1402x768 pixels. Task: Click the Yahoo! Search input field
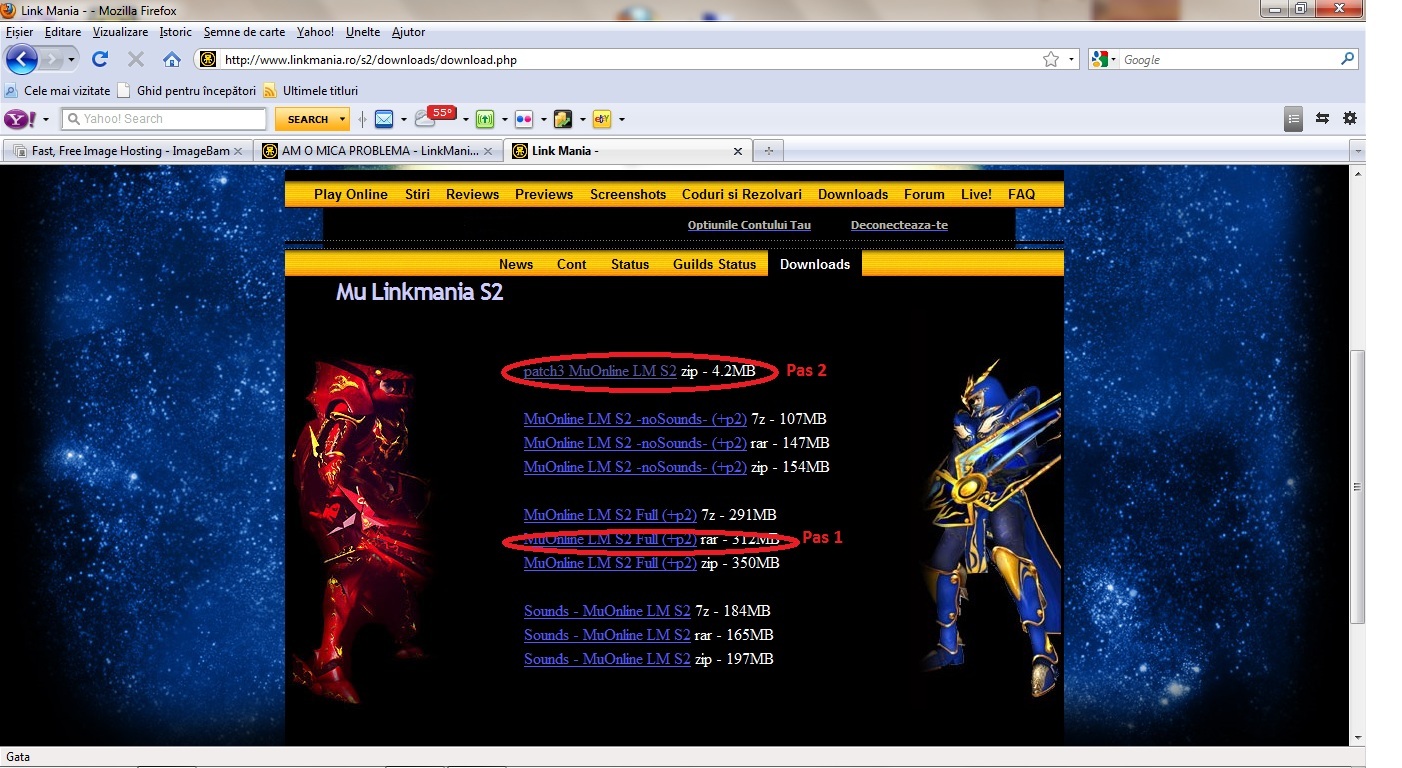click(163, 119)
